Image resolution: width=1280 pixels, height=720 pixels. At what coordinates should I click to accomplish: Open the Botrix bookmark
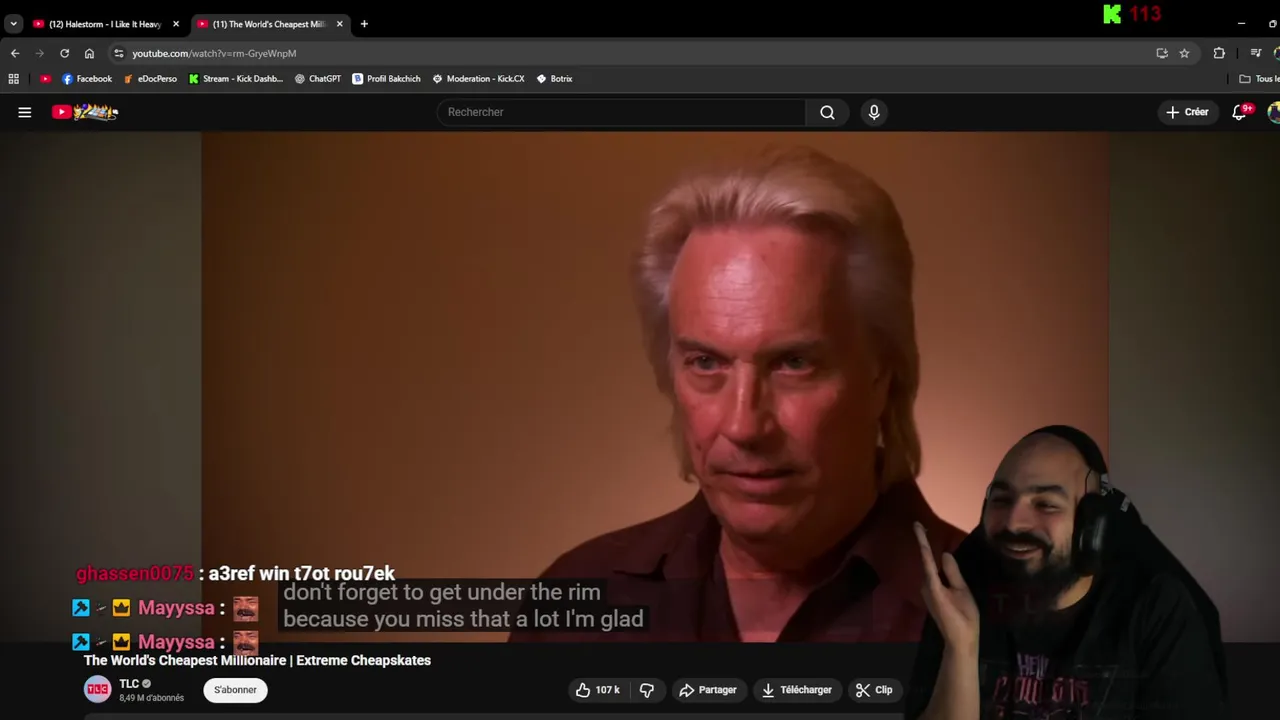(x=555, y=79)
